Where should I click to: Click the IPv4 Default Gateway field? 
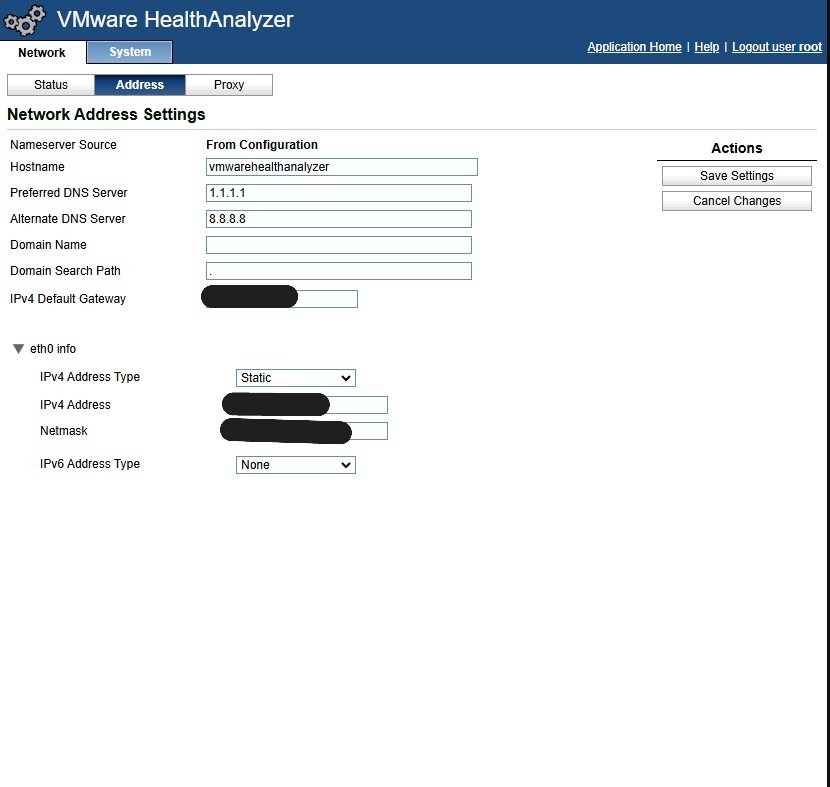coord(282,298)
